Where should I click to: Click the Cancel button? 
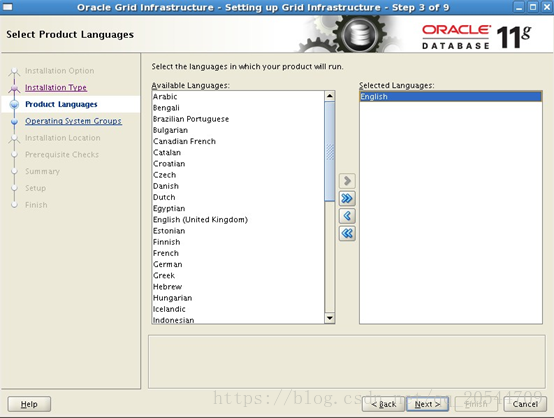point(525,404)
